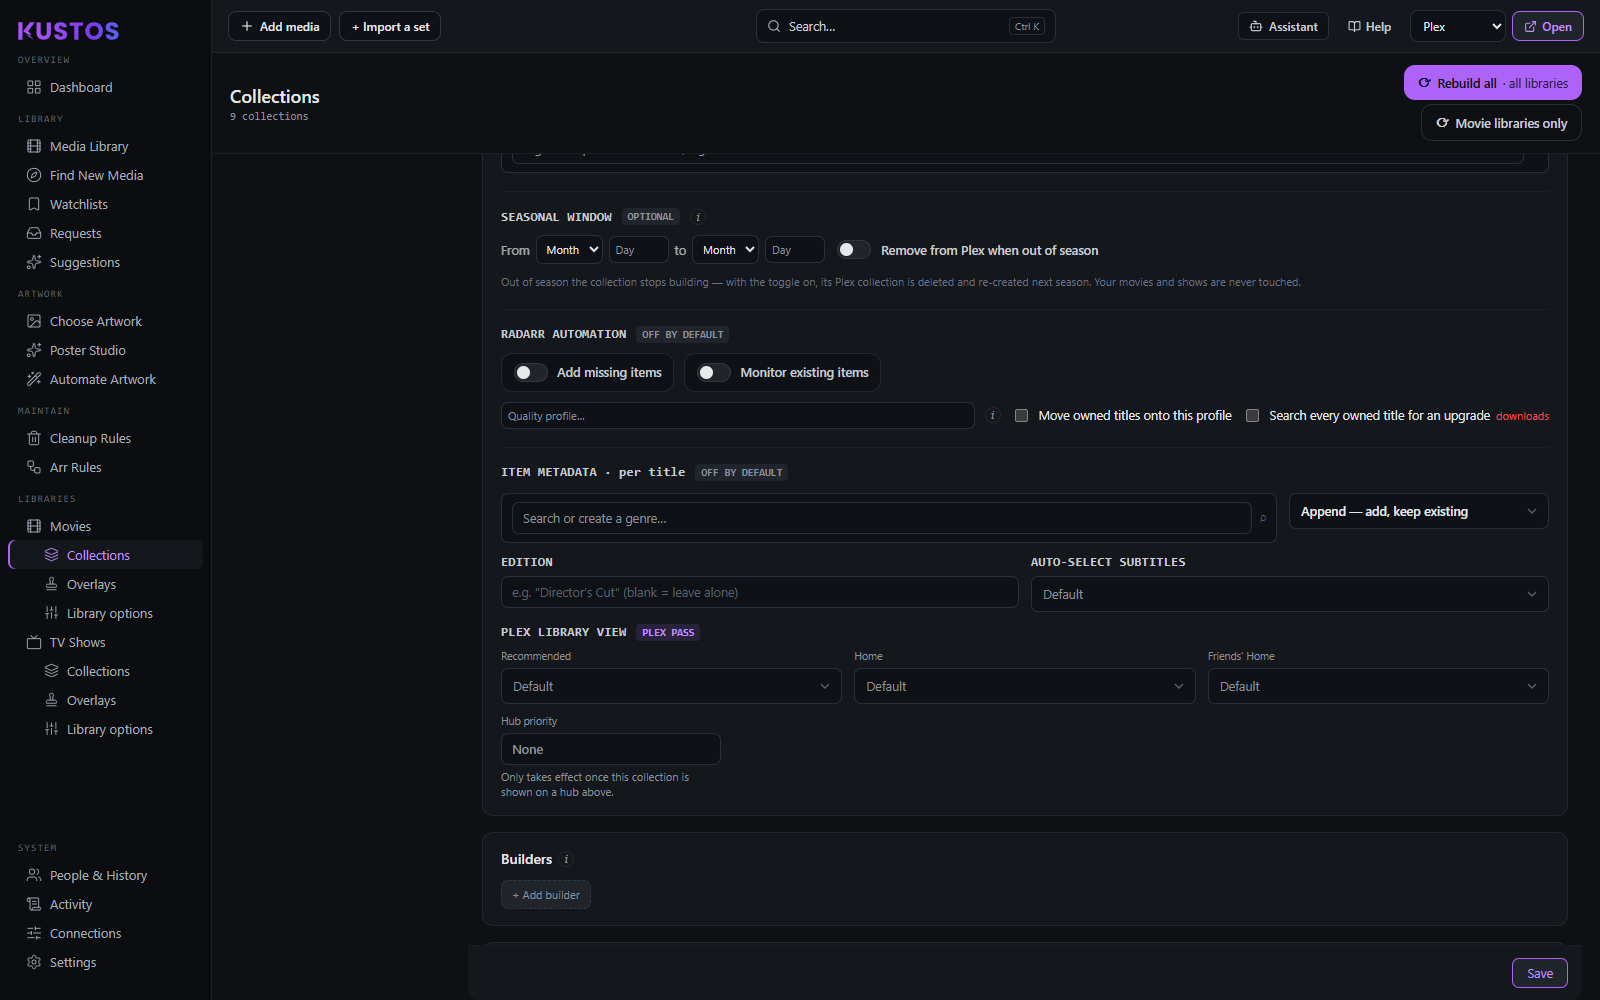Click Movie libraries only button
1600x1000 pixels.
pyautogui.click(x=1501, y=123)
